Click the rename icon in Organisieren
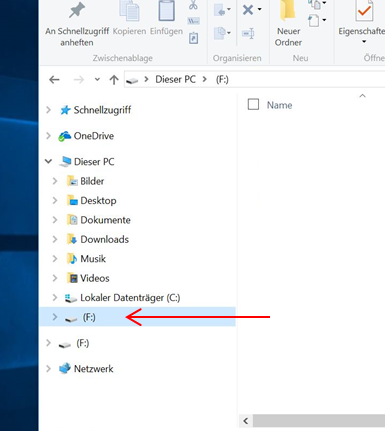385x431 pixels. [248, 33]
